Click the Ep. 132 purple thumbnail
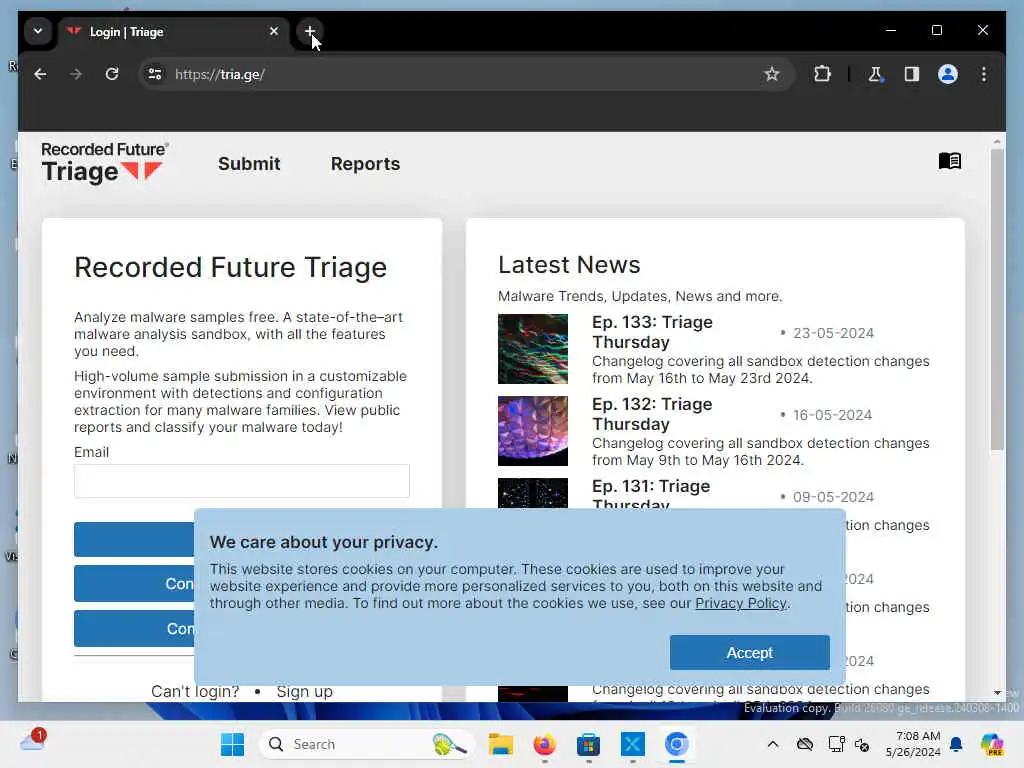The height and width of the screenshot is (768, 1024). point(533,431)
